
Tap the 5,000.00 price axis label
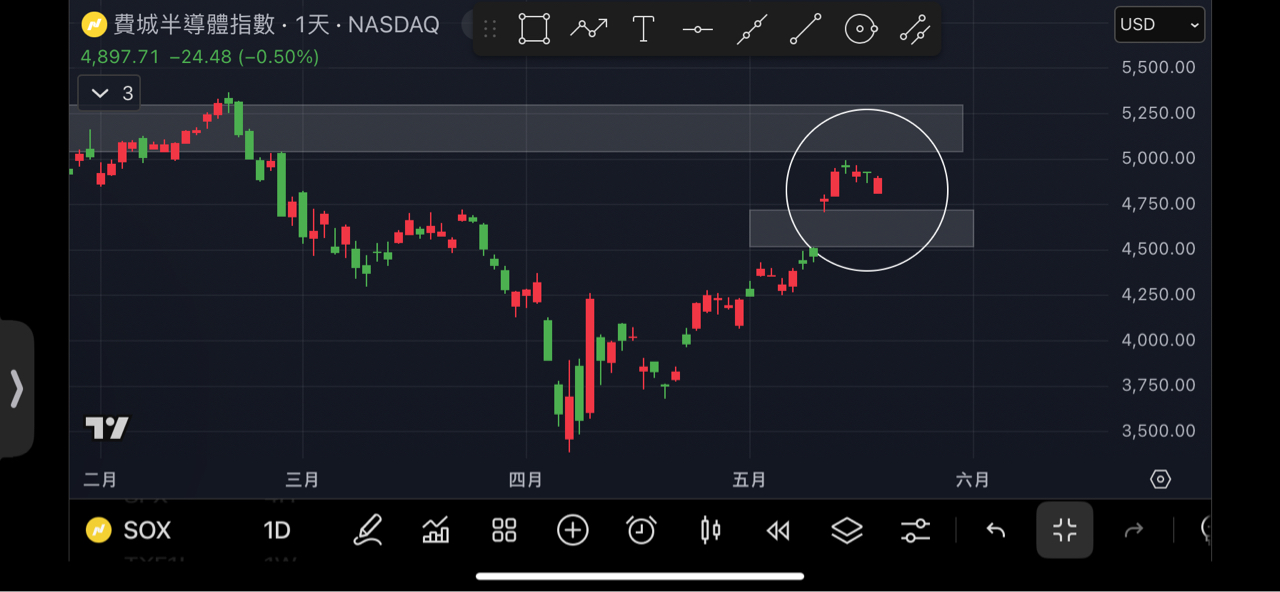coord(1158,158)
